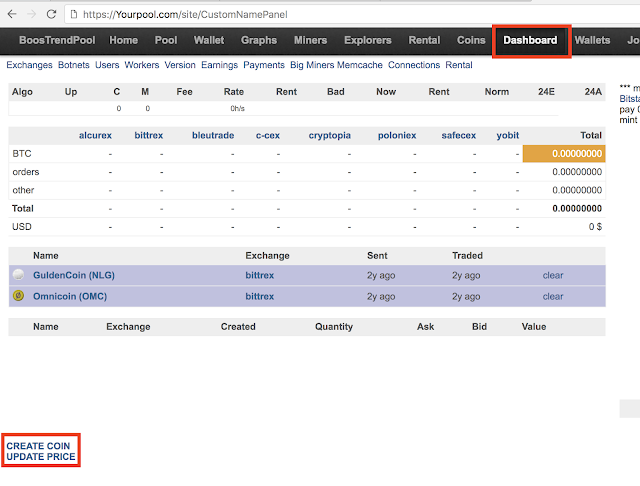Click the browser address bar URL

185,15
